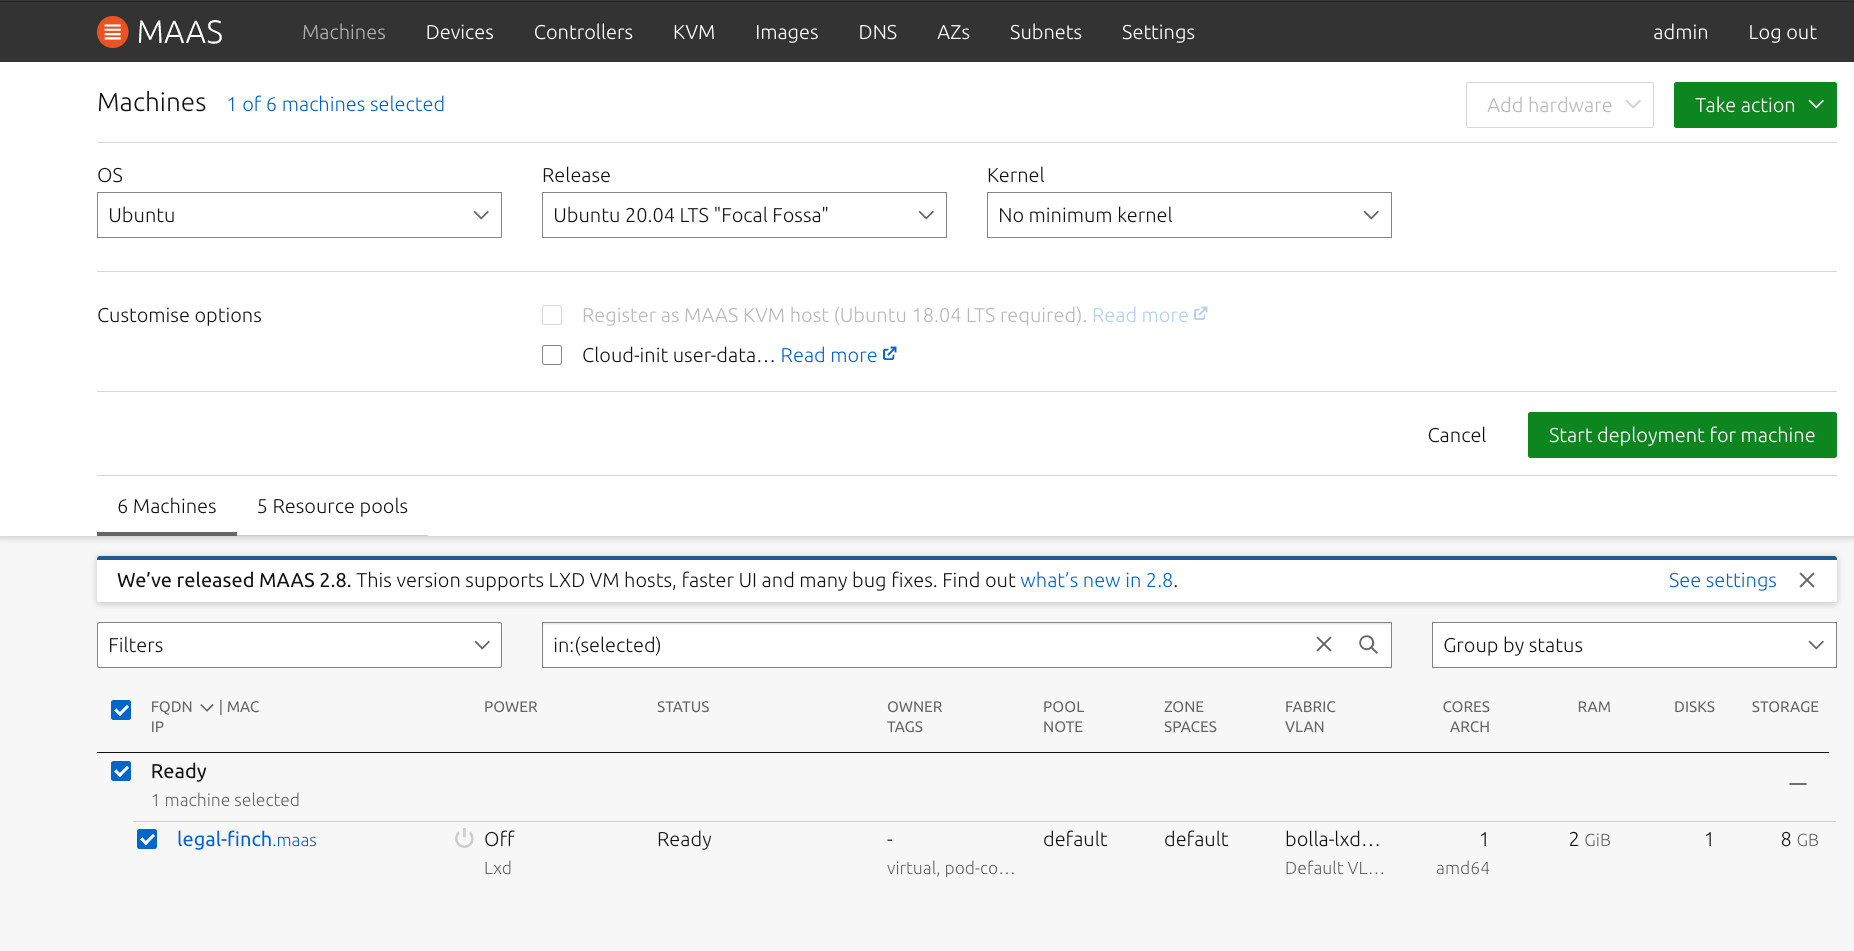Uncheck the Ready group checkbox

pos(121,771)
